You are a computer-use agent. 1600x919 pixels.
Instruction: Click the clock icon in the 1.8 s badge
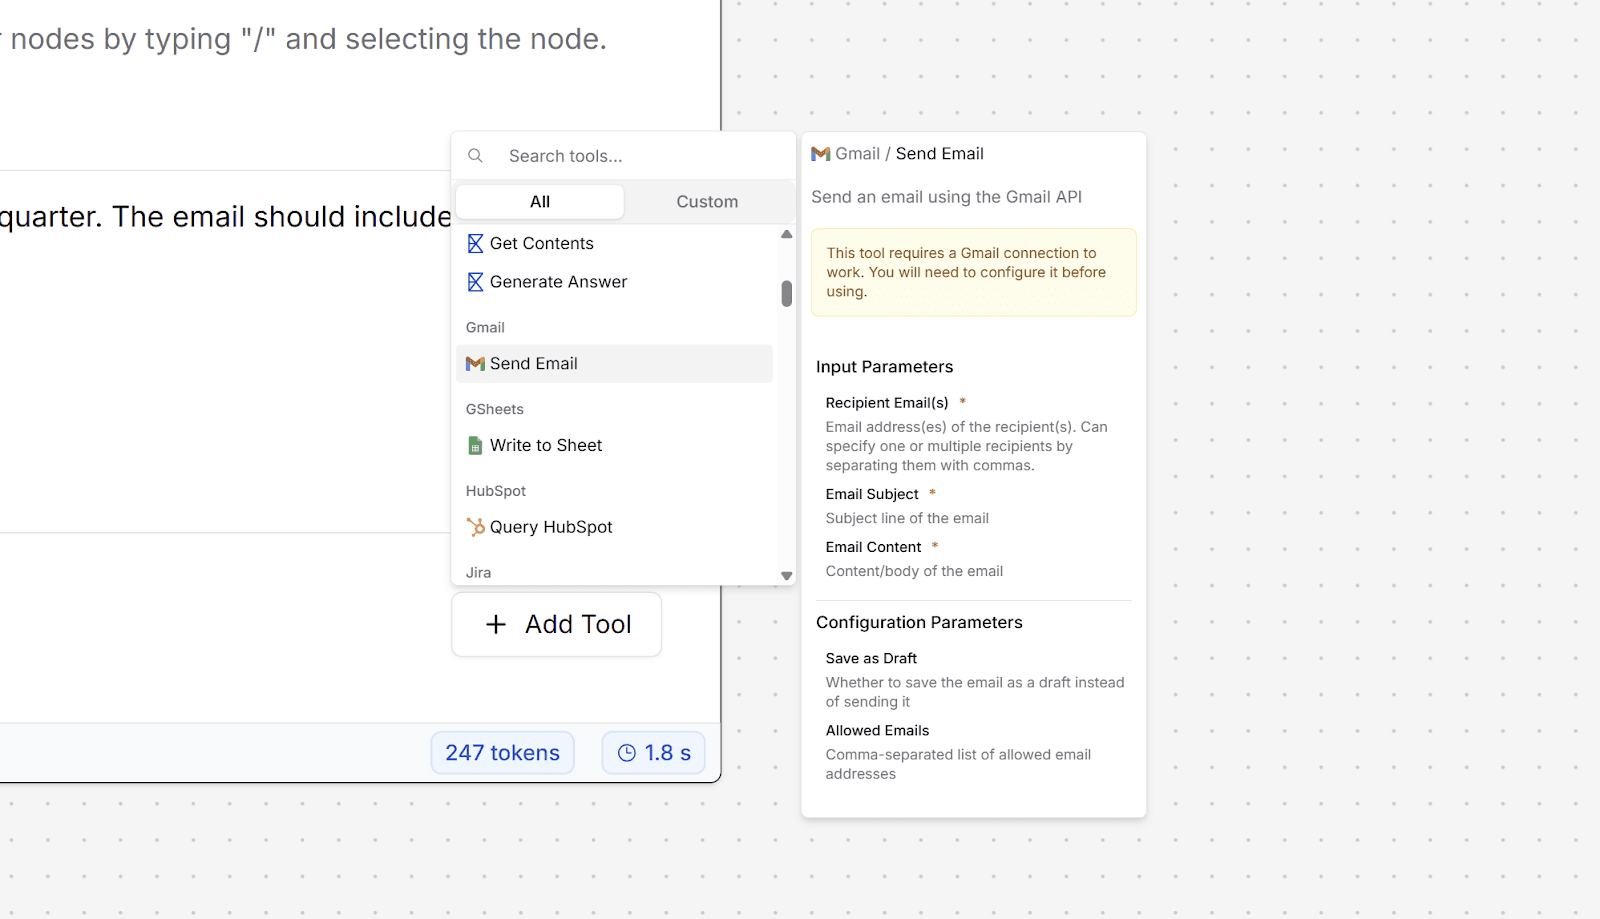(627, 753)
